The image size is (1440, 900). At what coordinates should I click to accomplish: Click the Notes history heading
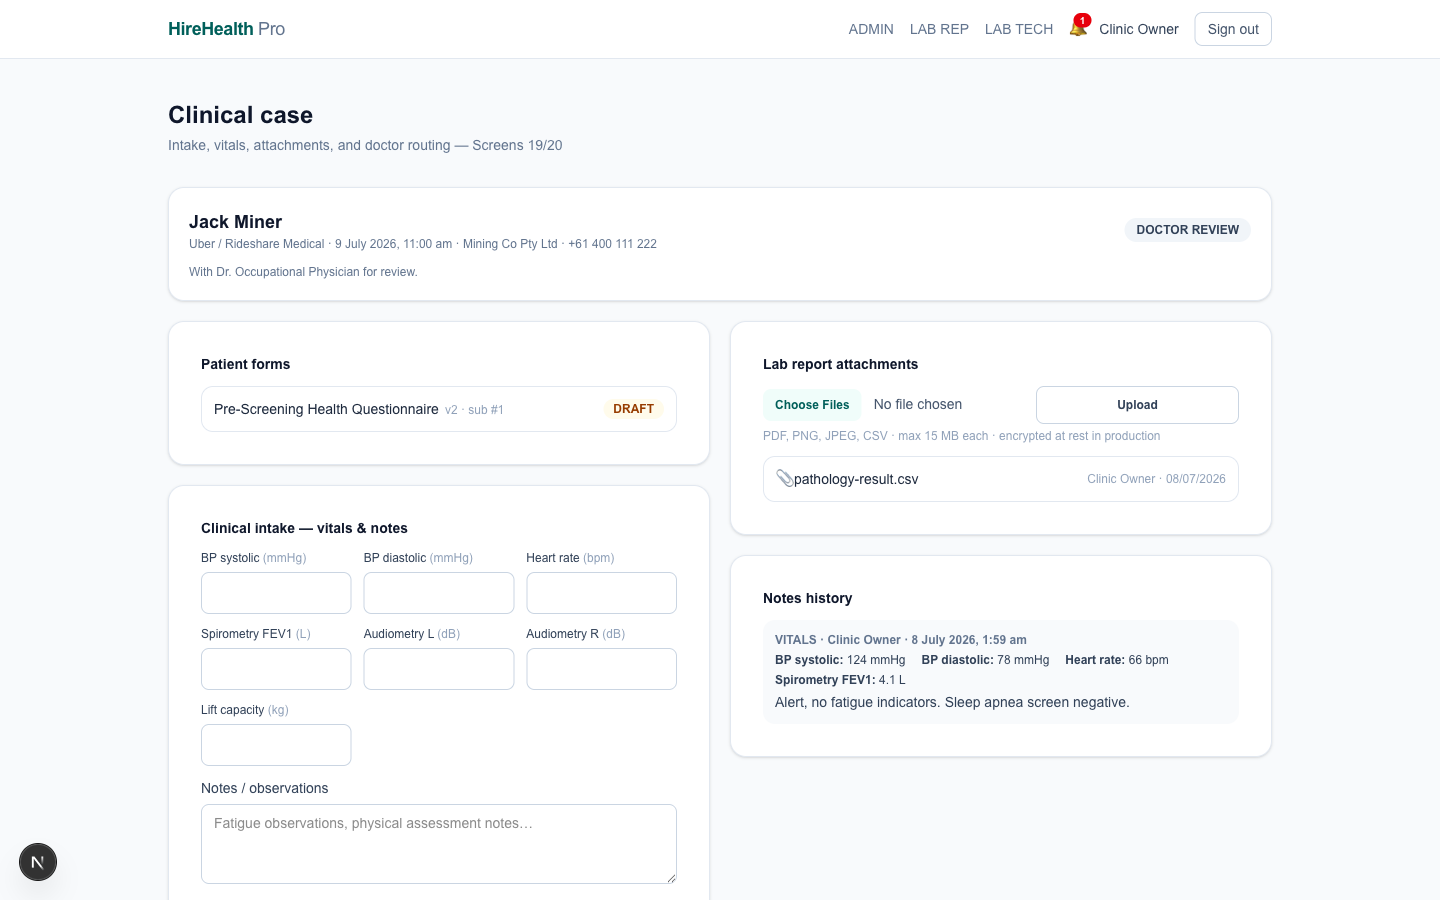(808, 598)
